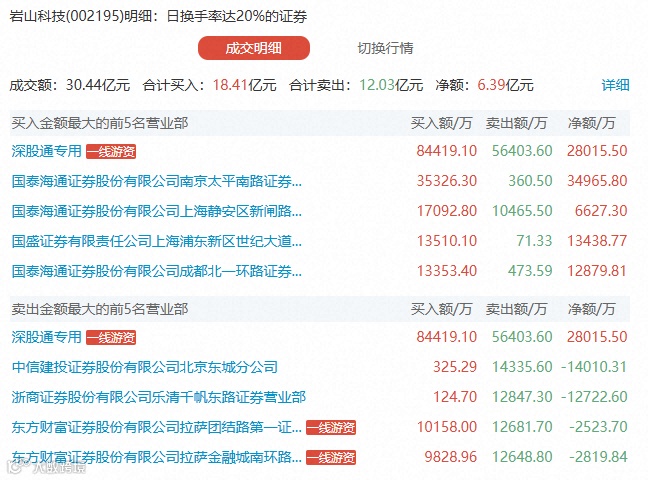Click the turnover value 30.44亿元
Viewport: 648px width, 480px height.
click(x=98, y=85)
